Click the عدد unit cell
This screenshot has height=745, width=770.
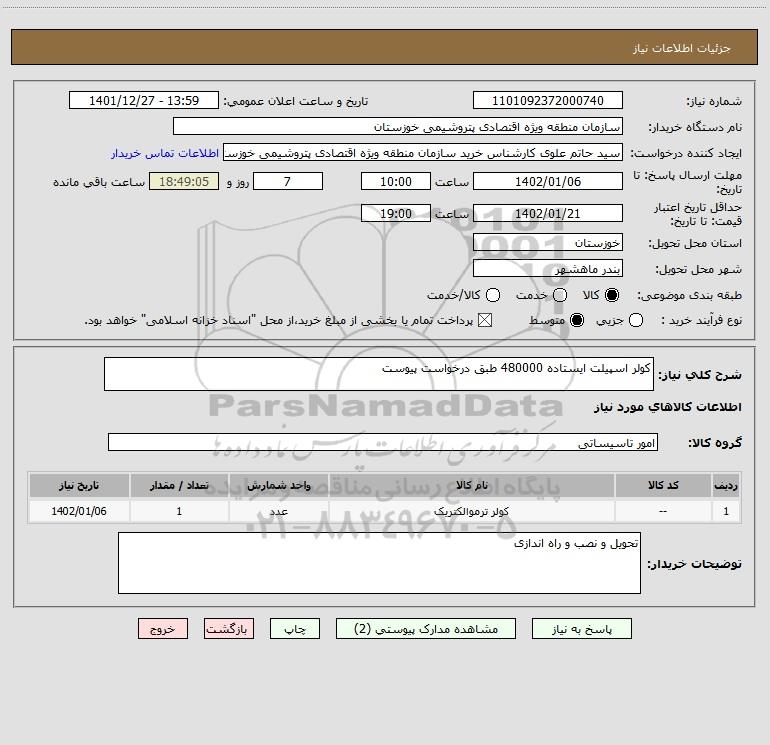[x=278, y=511]
